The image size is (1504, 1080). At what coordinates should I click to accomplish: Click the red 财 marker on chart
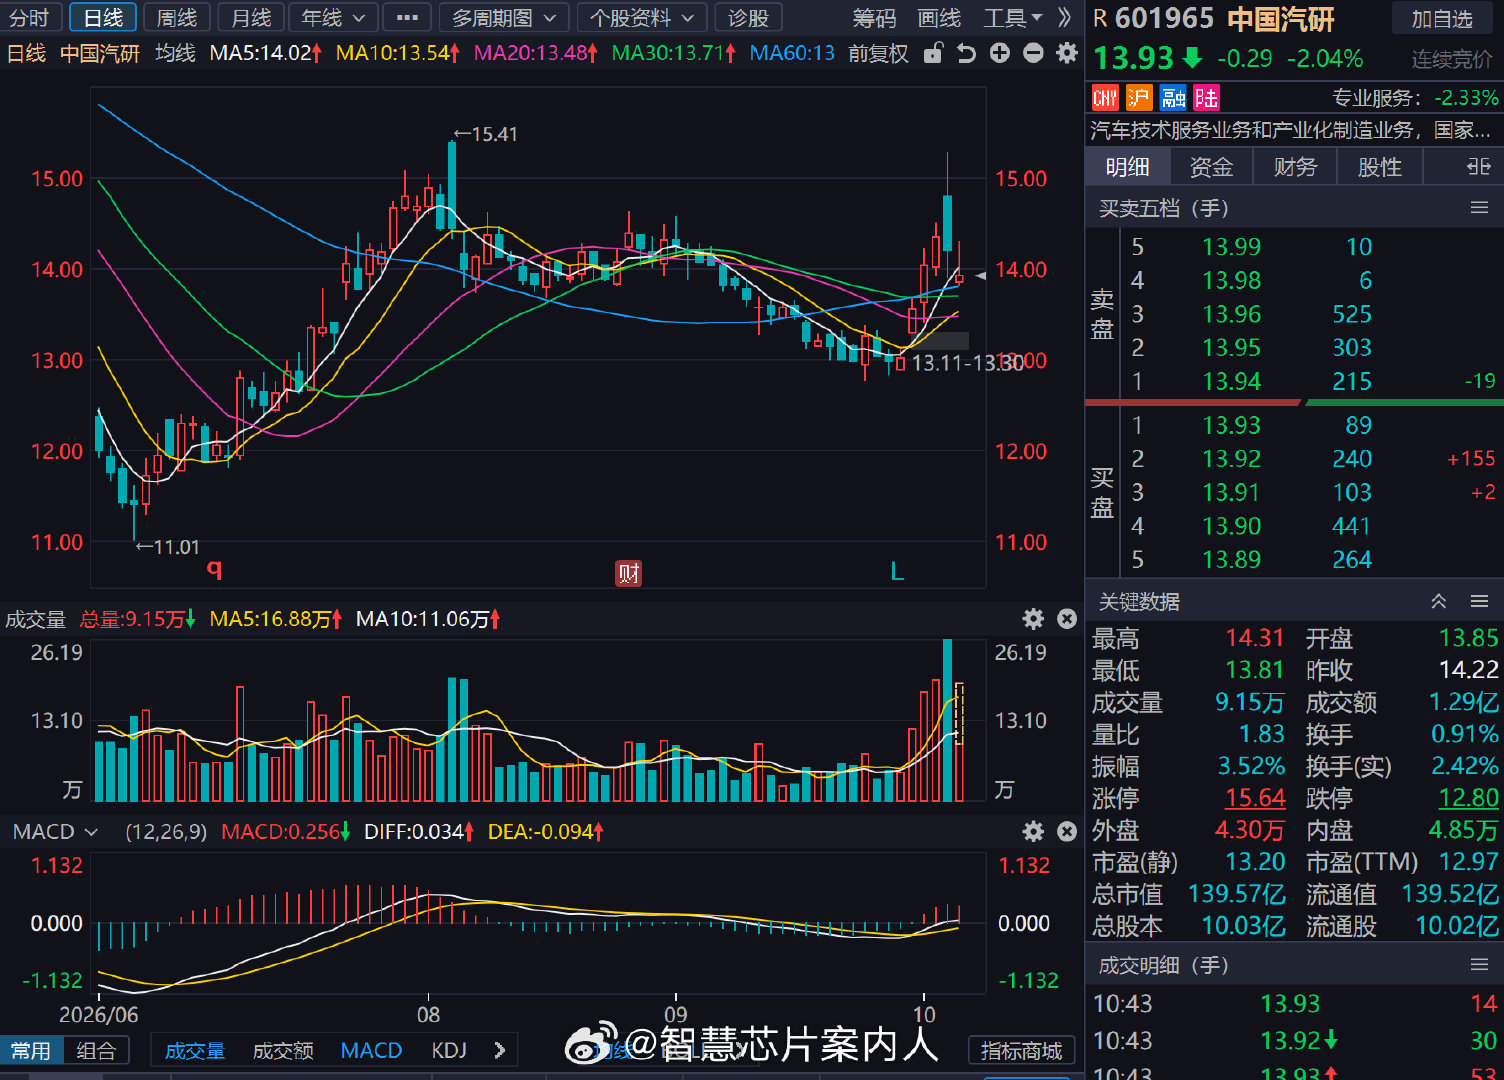point(628,573)
